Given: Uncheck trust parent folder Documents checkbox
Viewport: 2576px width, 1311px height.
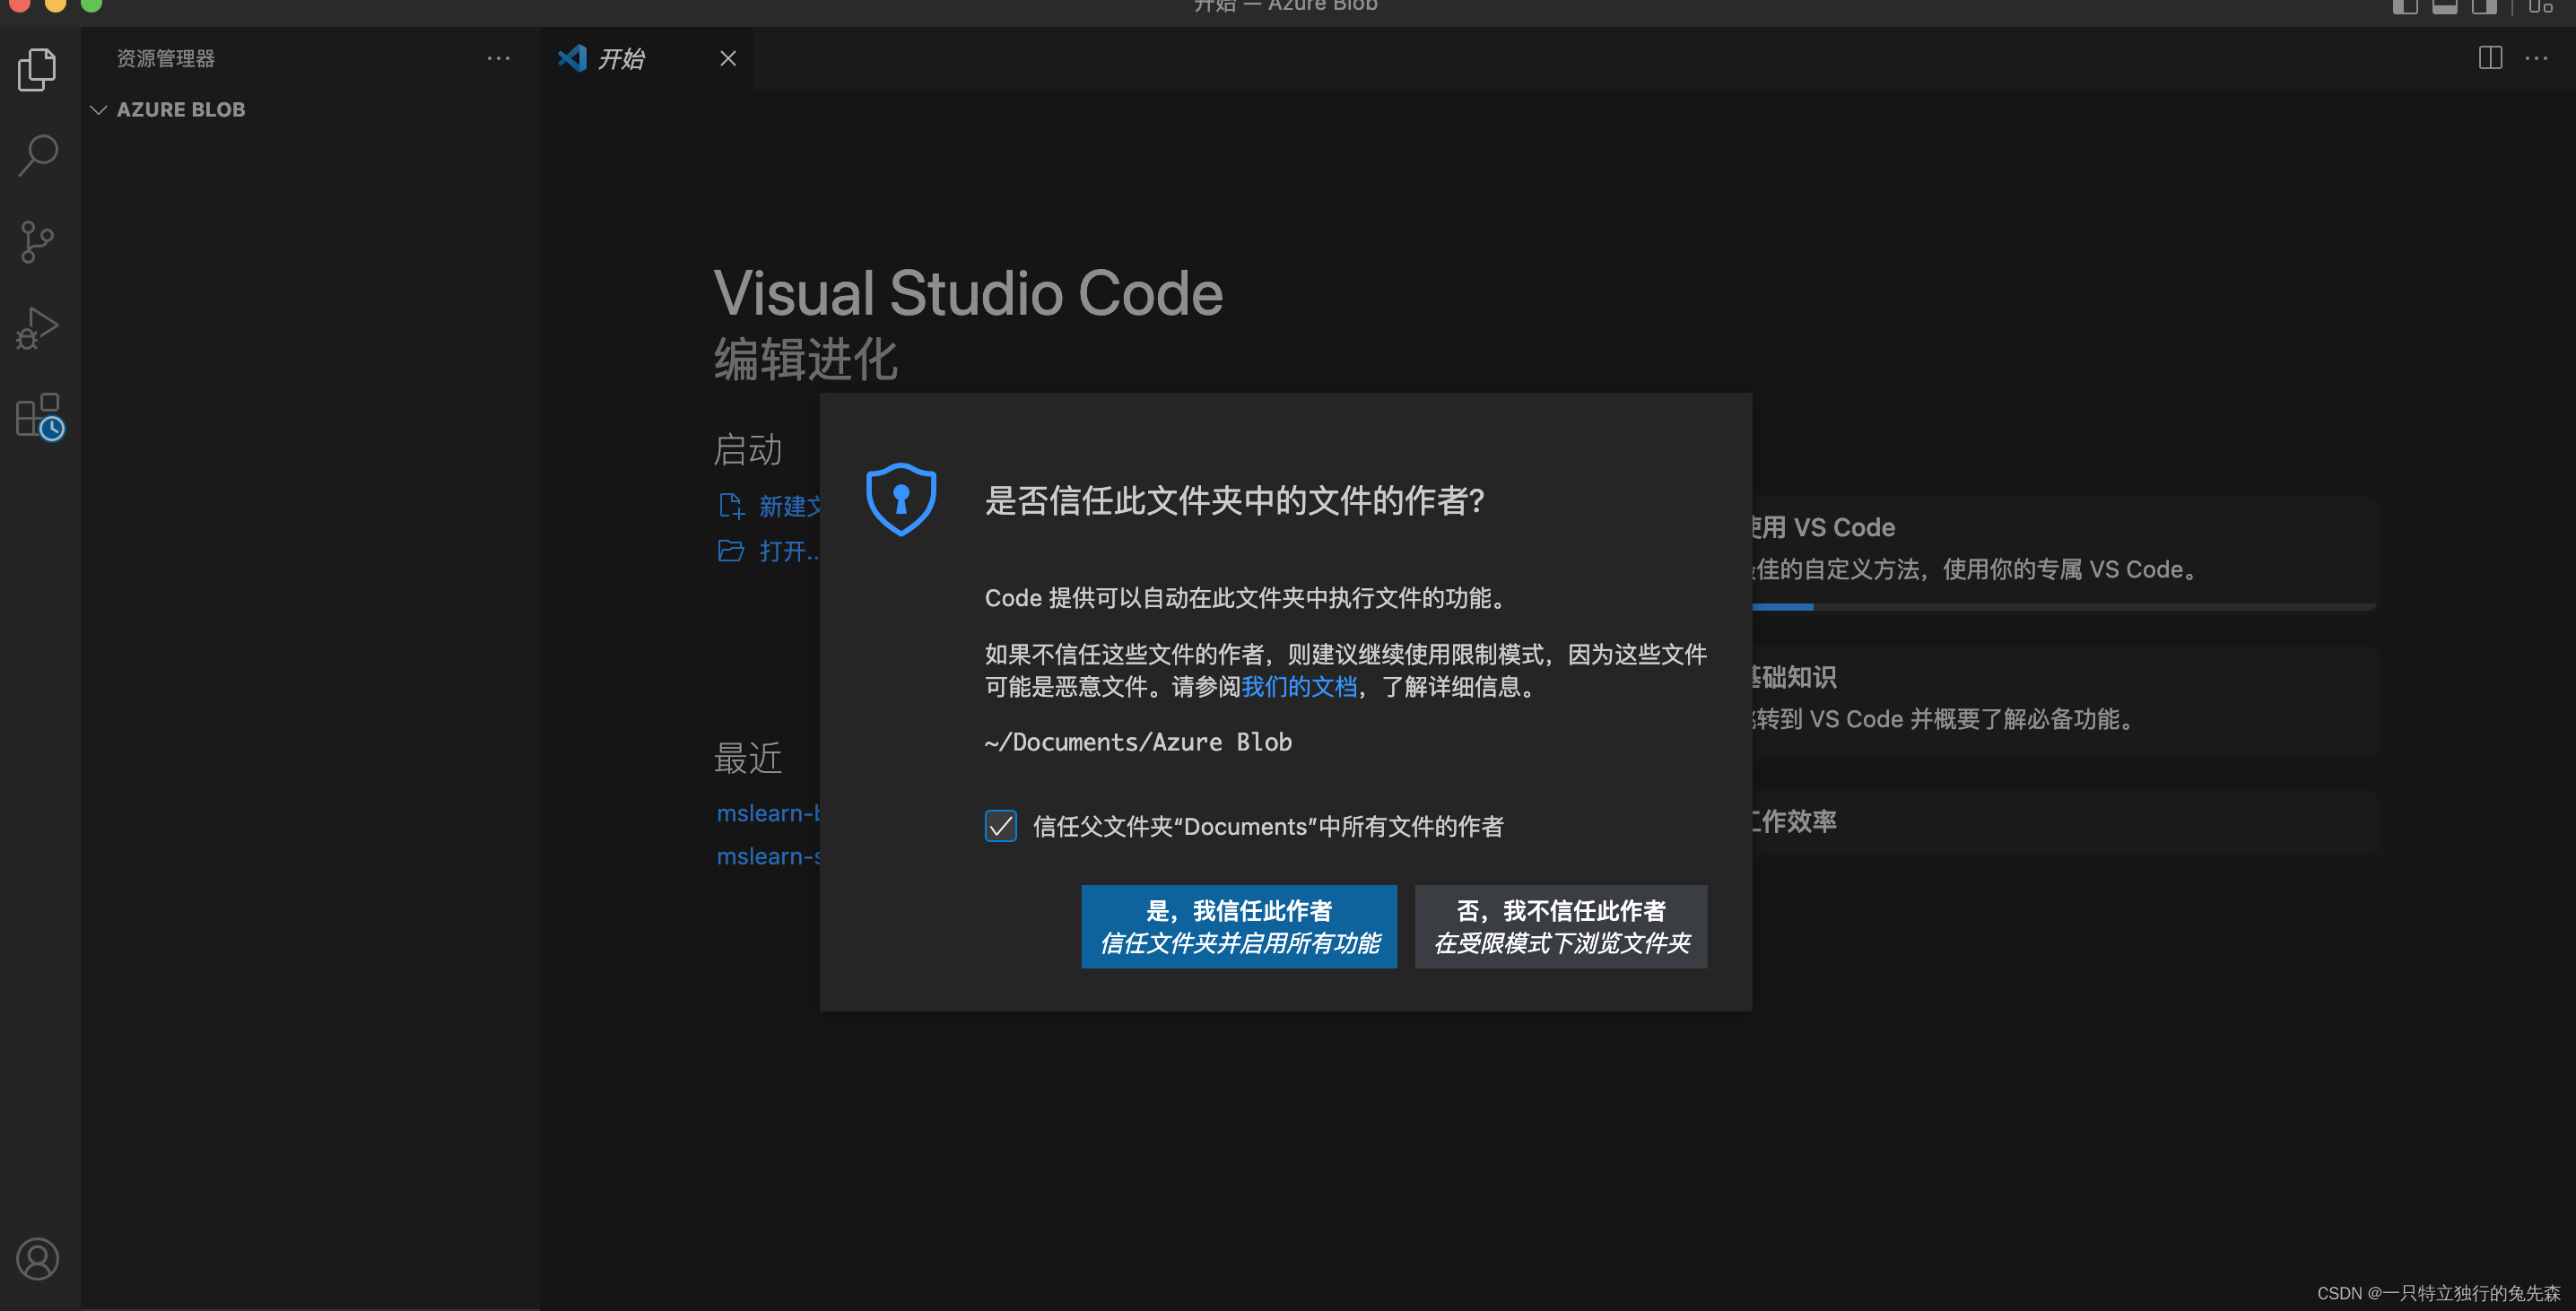Looking at the screenshot, I should (x=1000, y=826).
